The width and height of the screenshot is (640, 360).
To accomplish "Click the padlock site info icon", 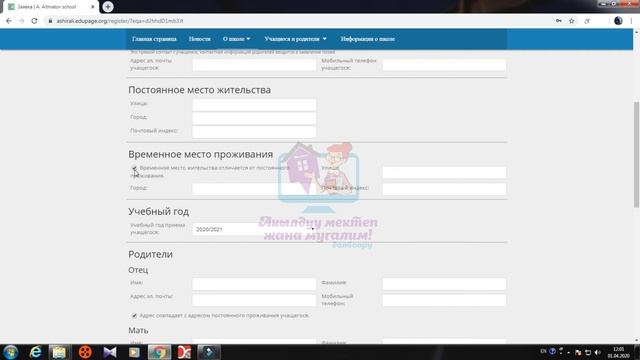I will (x=50, y=21).
